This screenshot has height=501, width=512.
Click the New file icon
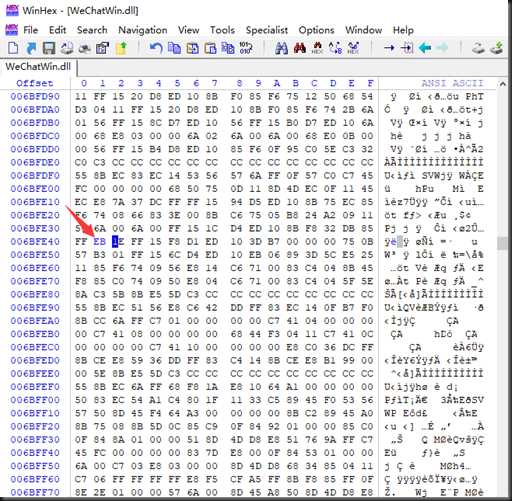point(13,48)
